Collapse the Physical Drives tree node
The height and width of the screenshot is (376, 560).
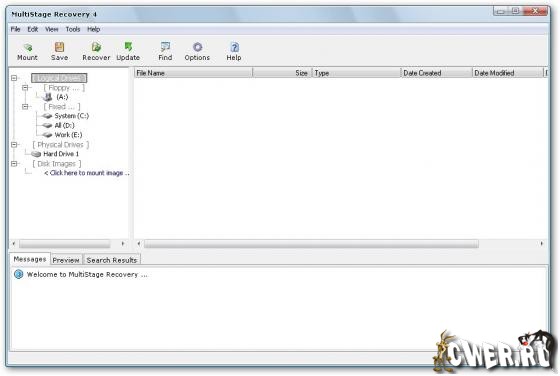(x=14, y=145)
